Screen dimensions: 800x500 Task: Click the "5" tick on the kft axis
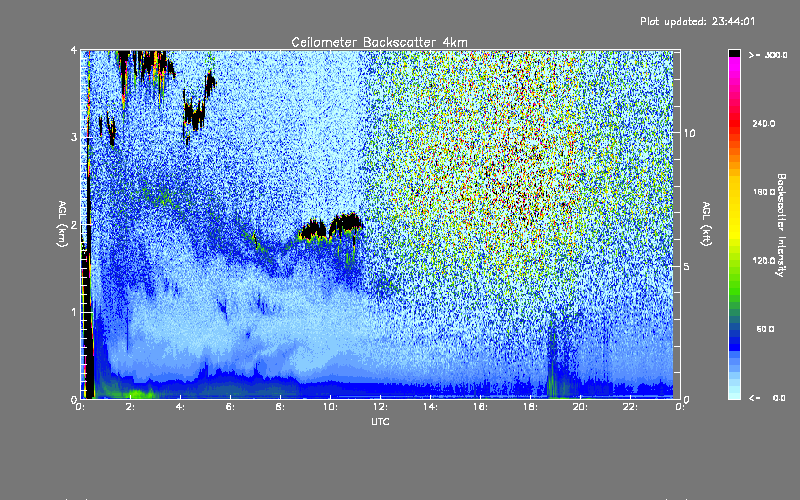tap(687, 266)
